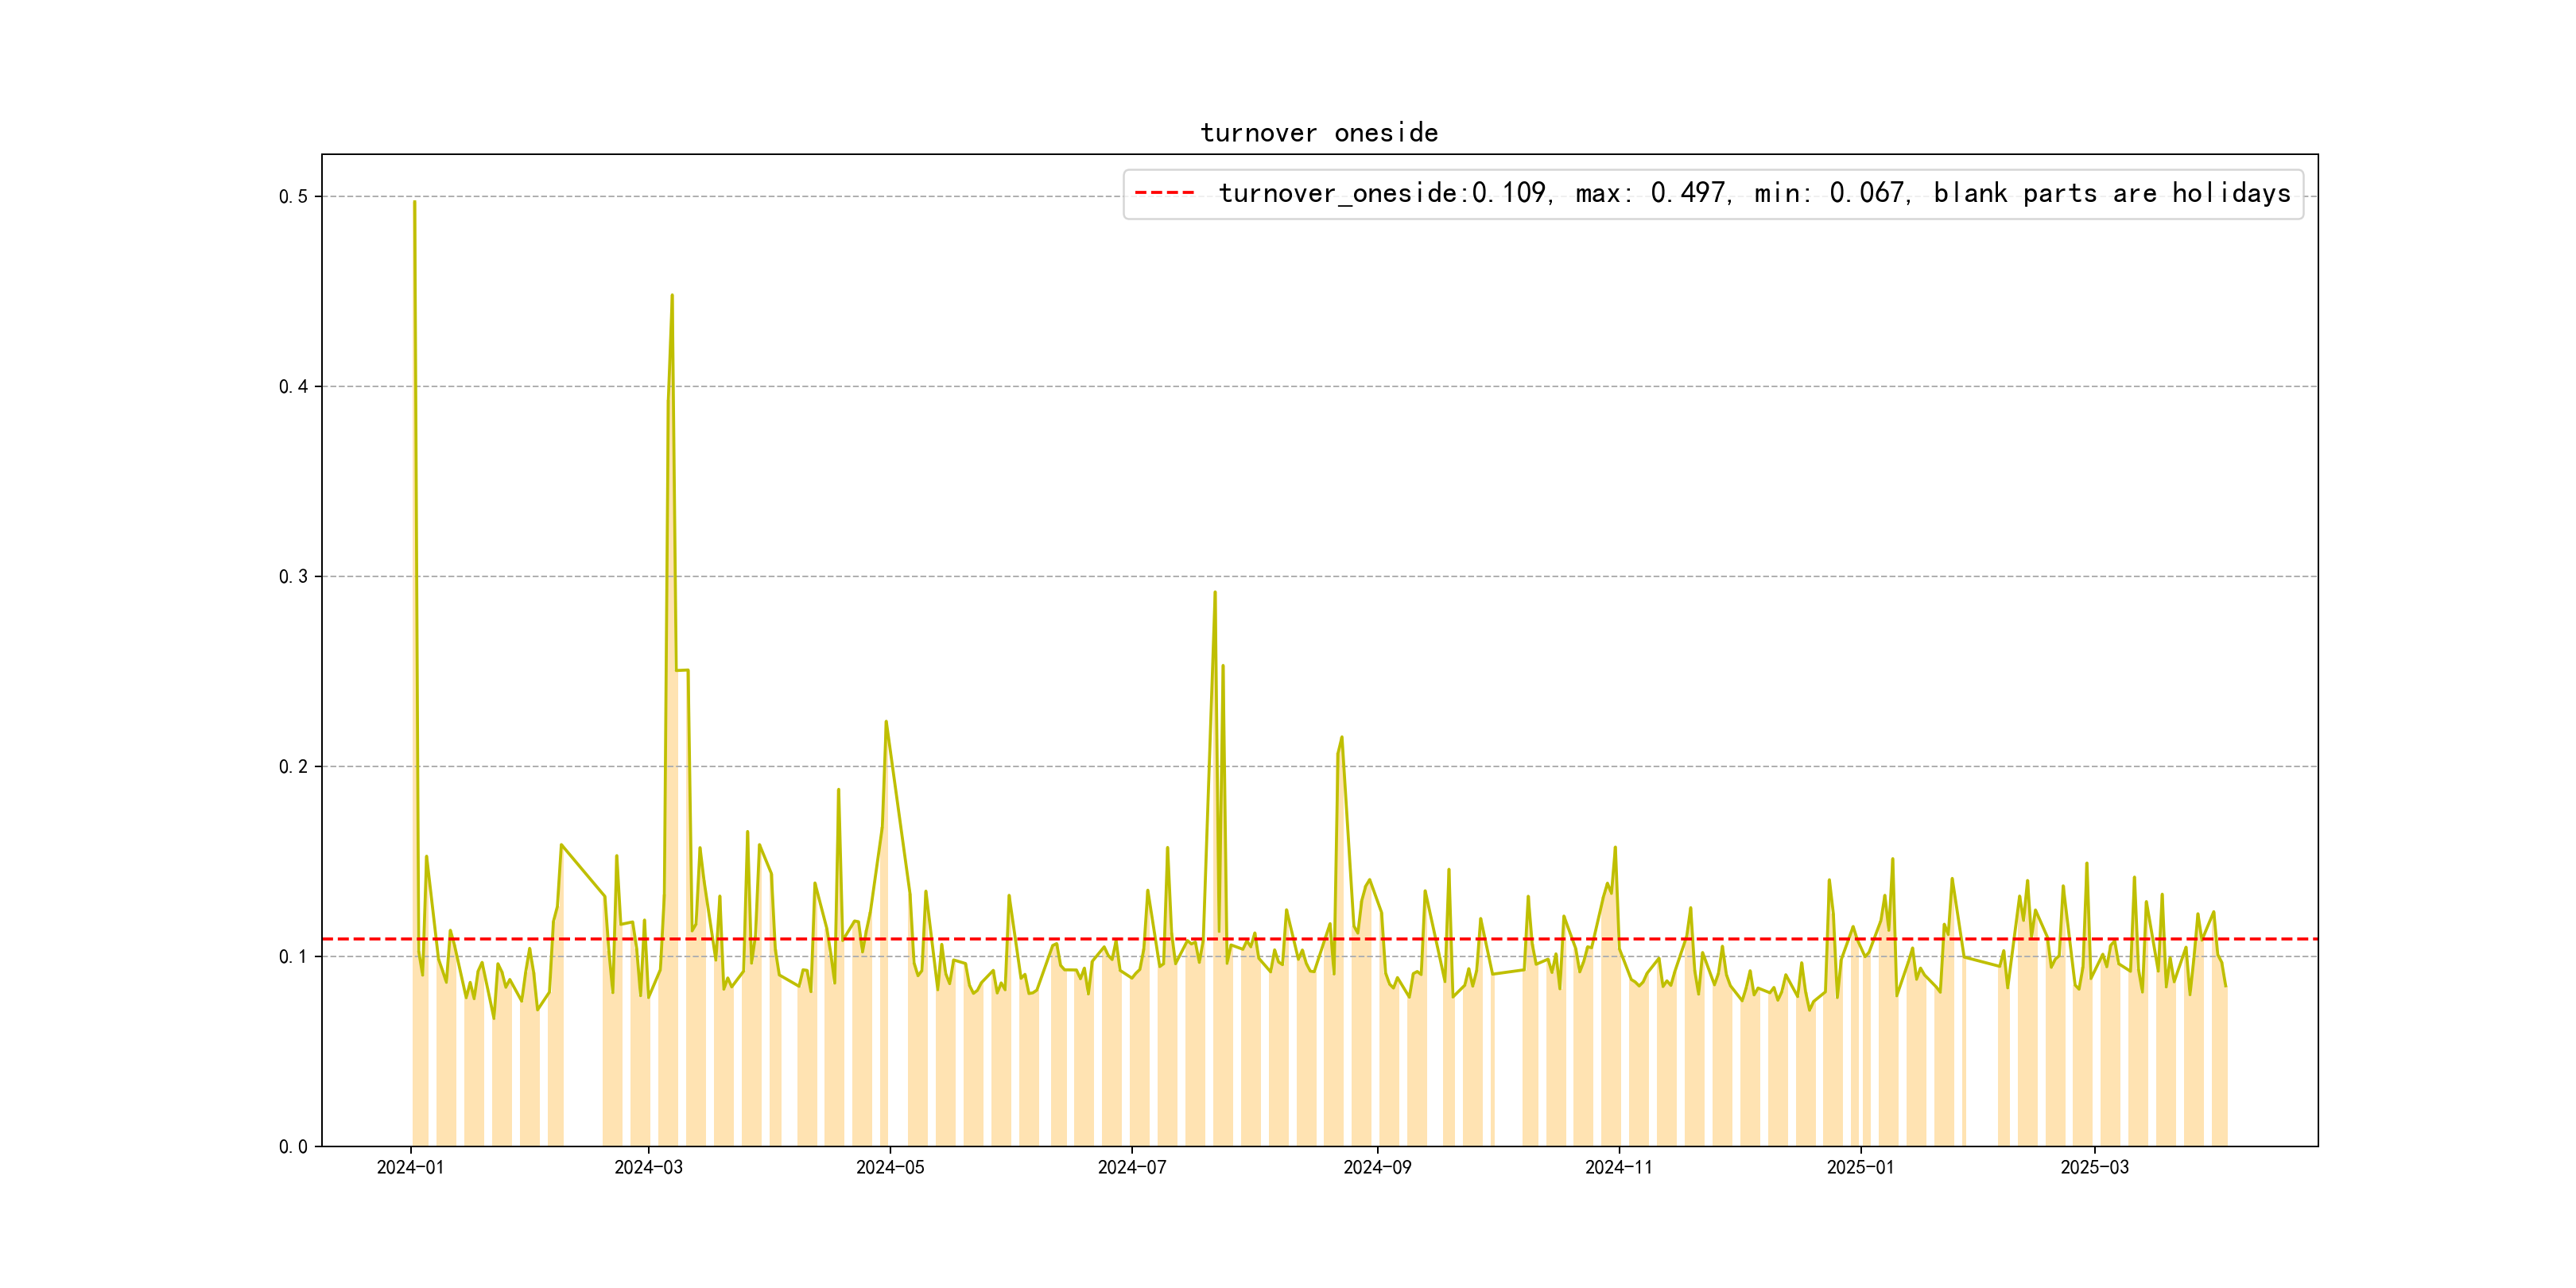Click the 0.45 spike peak in March 2024
This screenshot has width=2576, height=1288.
[x=672, y=296]
